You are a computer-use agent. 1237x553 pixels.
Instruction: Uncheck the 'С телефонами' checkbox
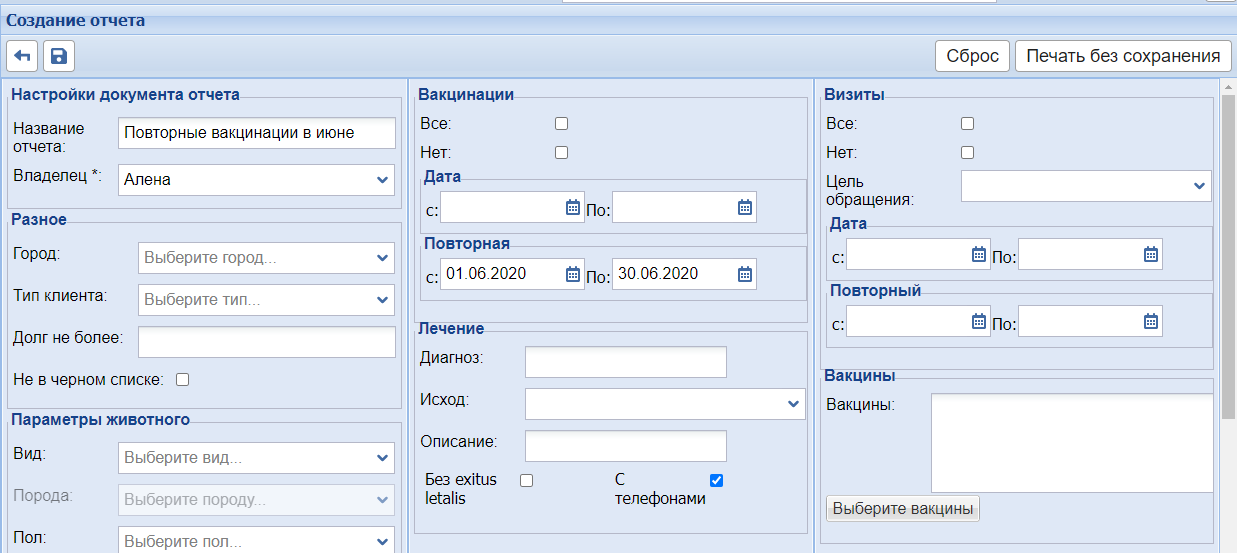click(x=716, y=480)
